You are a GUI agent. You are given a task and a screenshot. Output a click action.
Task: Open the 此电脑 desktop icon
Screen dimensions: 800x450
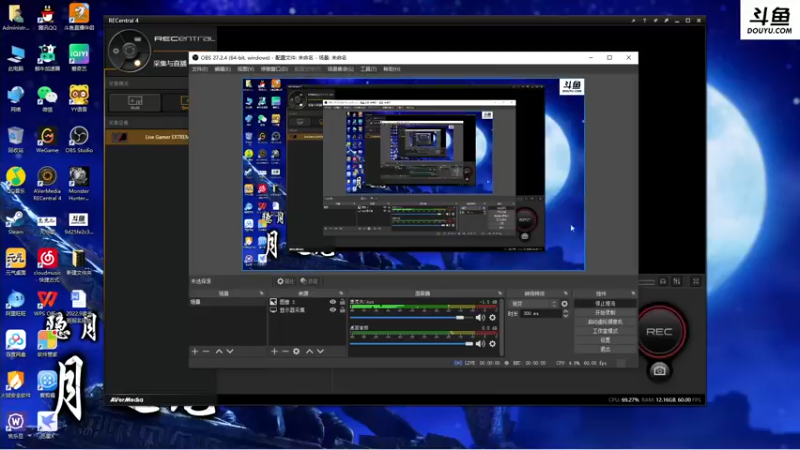(15, 58)
